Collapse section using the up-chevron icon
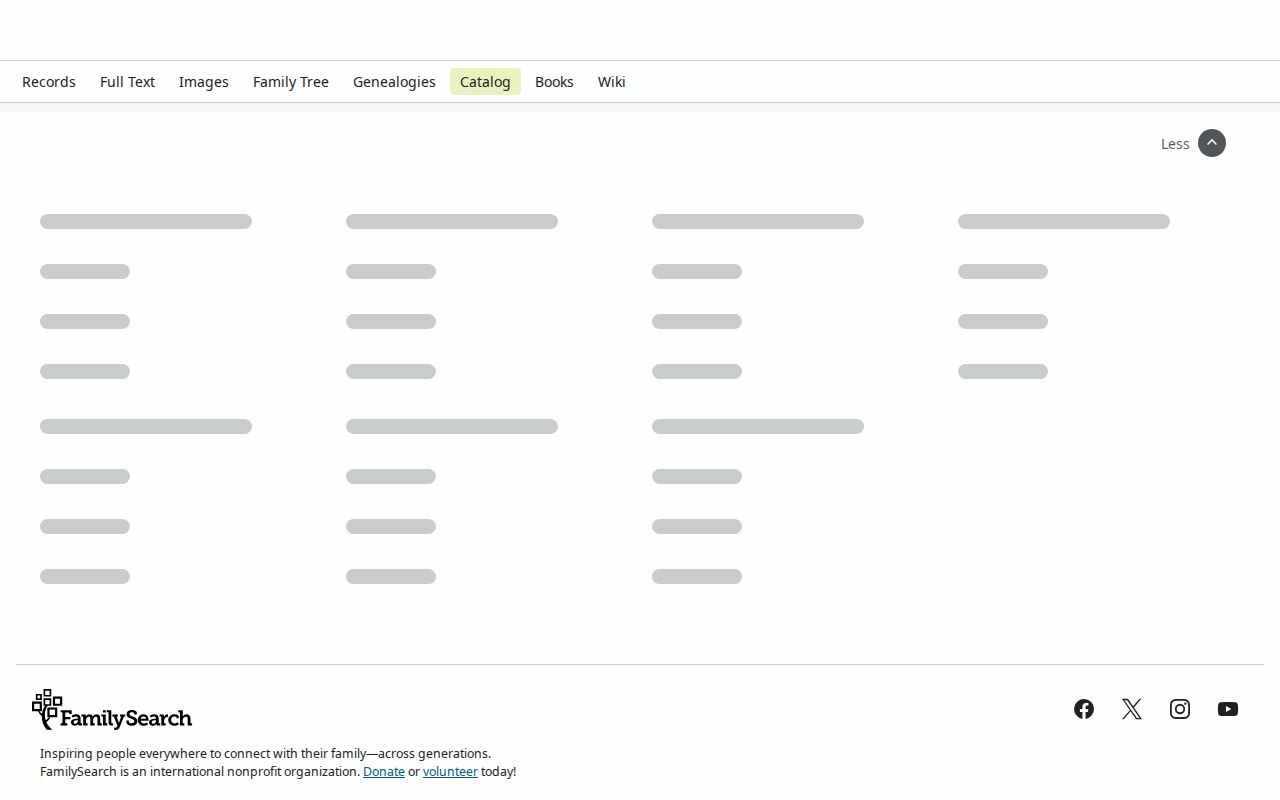Screen dimensions: 1280x800 1212,143
